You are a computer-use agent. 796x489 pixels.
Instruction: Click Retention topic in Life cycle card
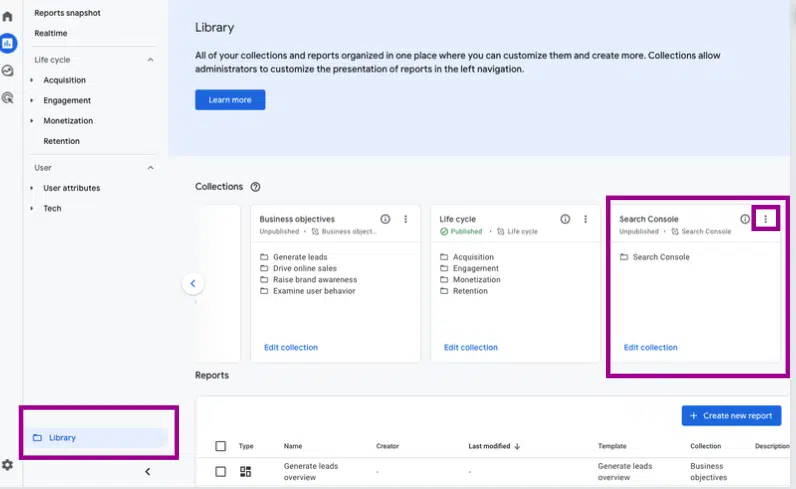click(470, 291)
